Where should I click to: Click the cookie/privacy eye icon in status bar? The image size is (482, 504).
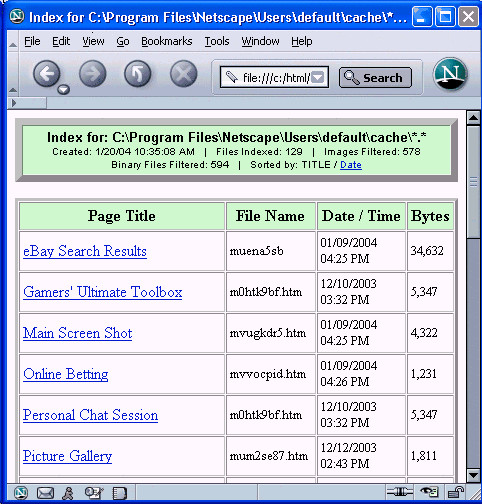click(429, 491)
